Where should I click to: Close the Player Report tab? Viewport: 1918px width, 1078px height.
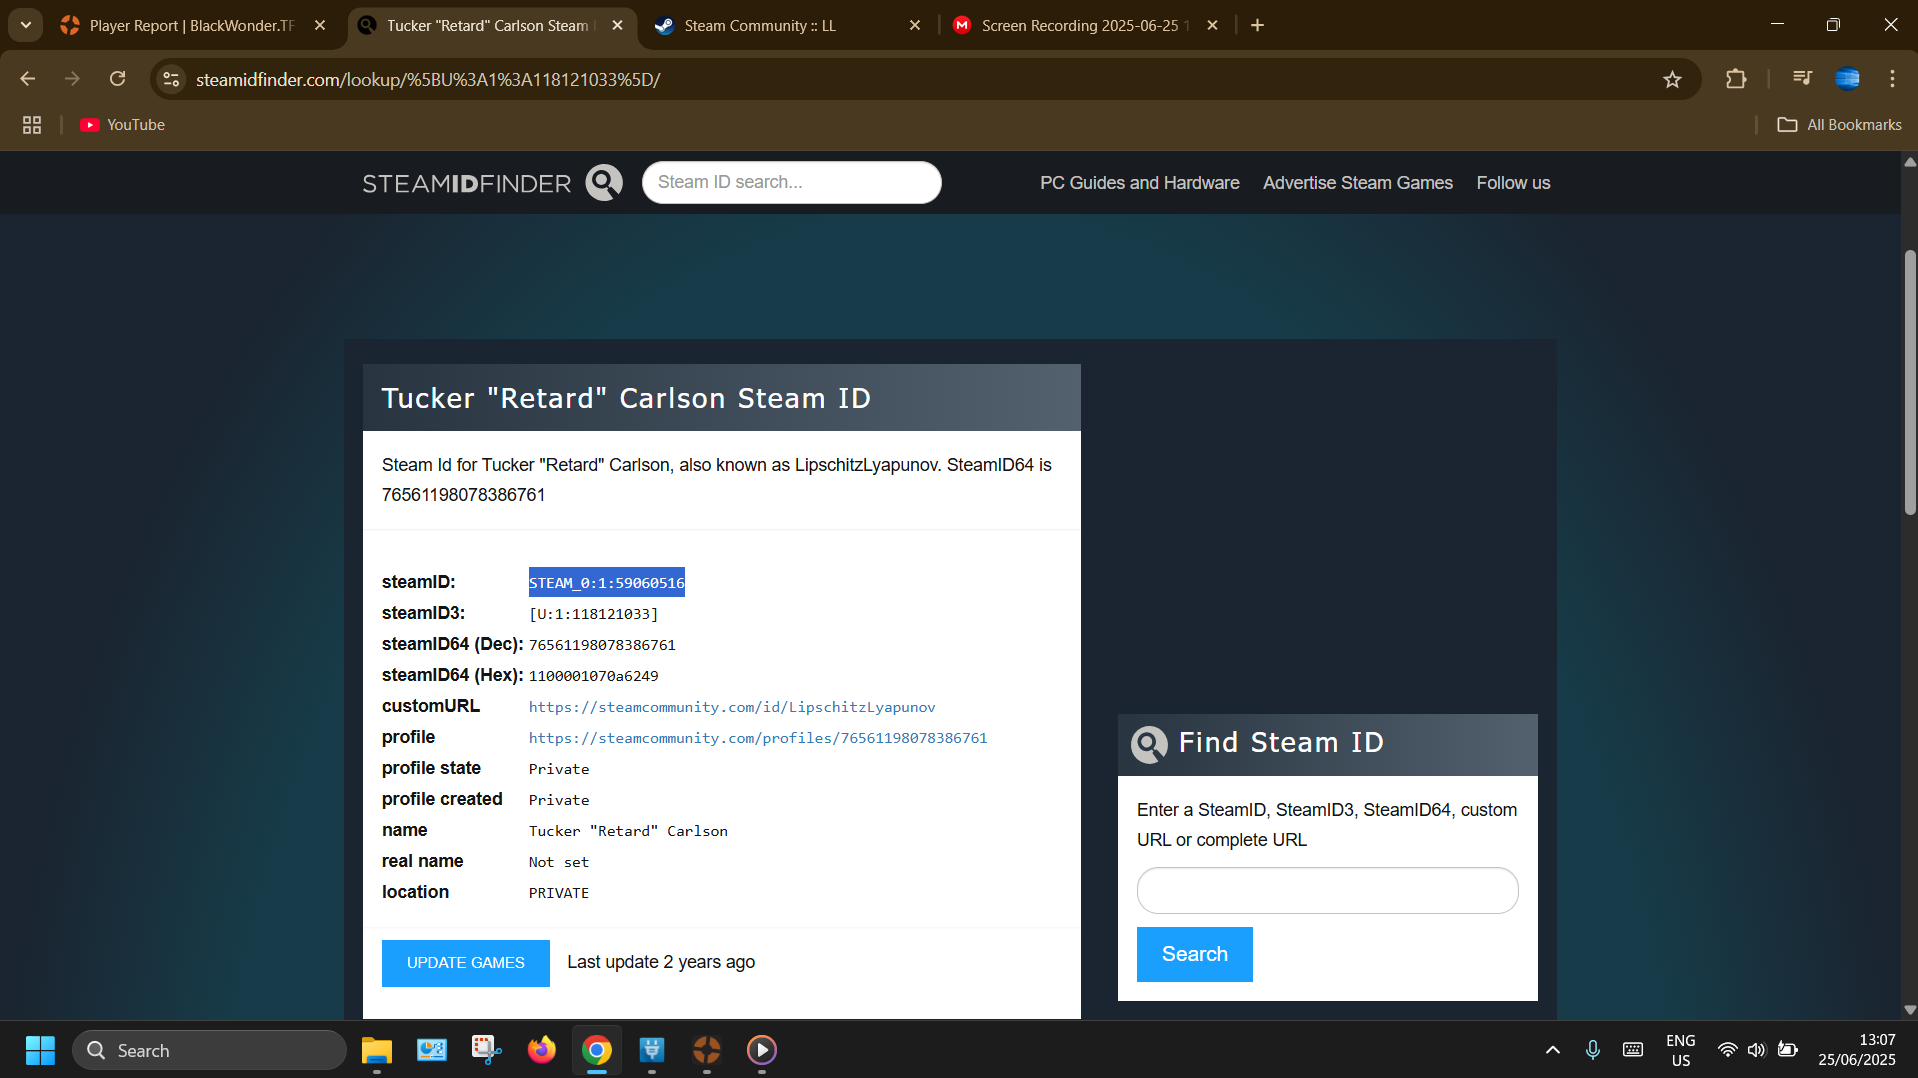320,25
